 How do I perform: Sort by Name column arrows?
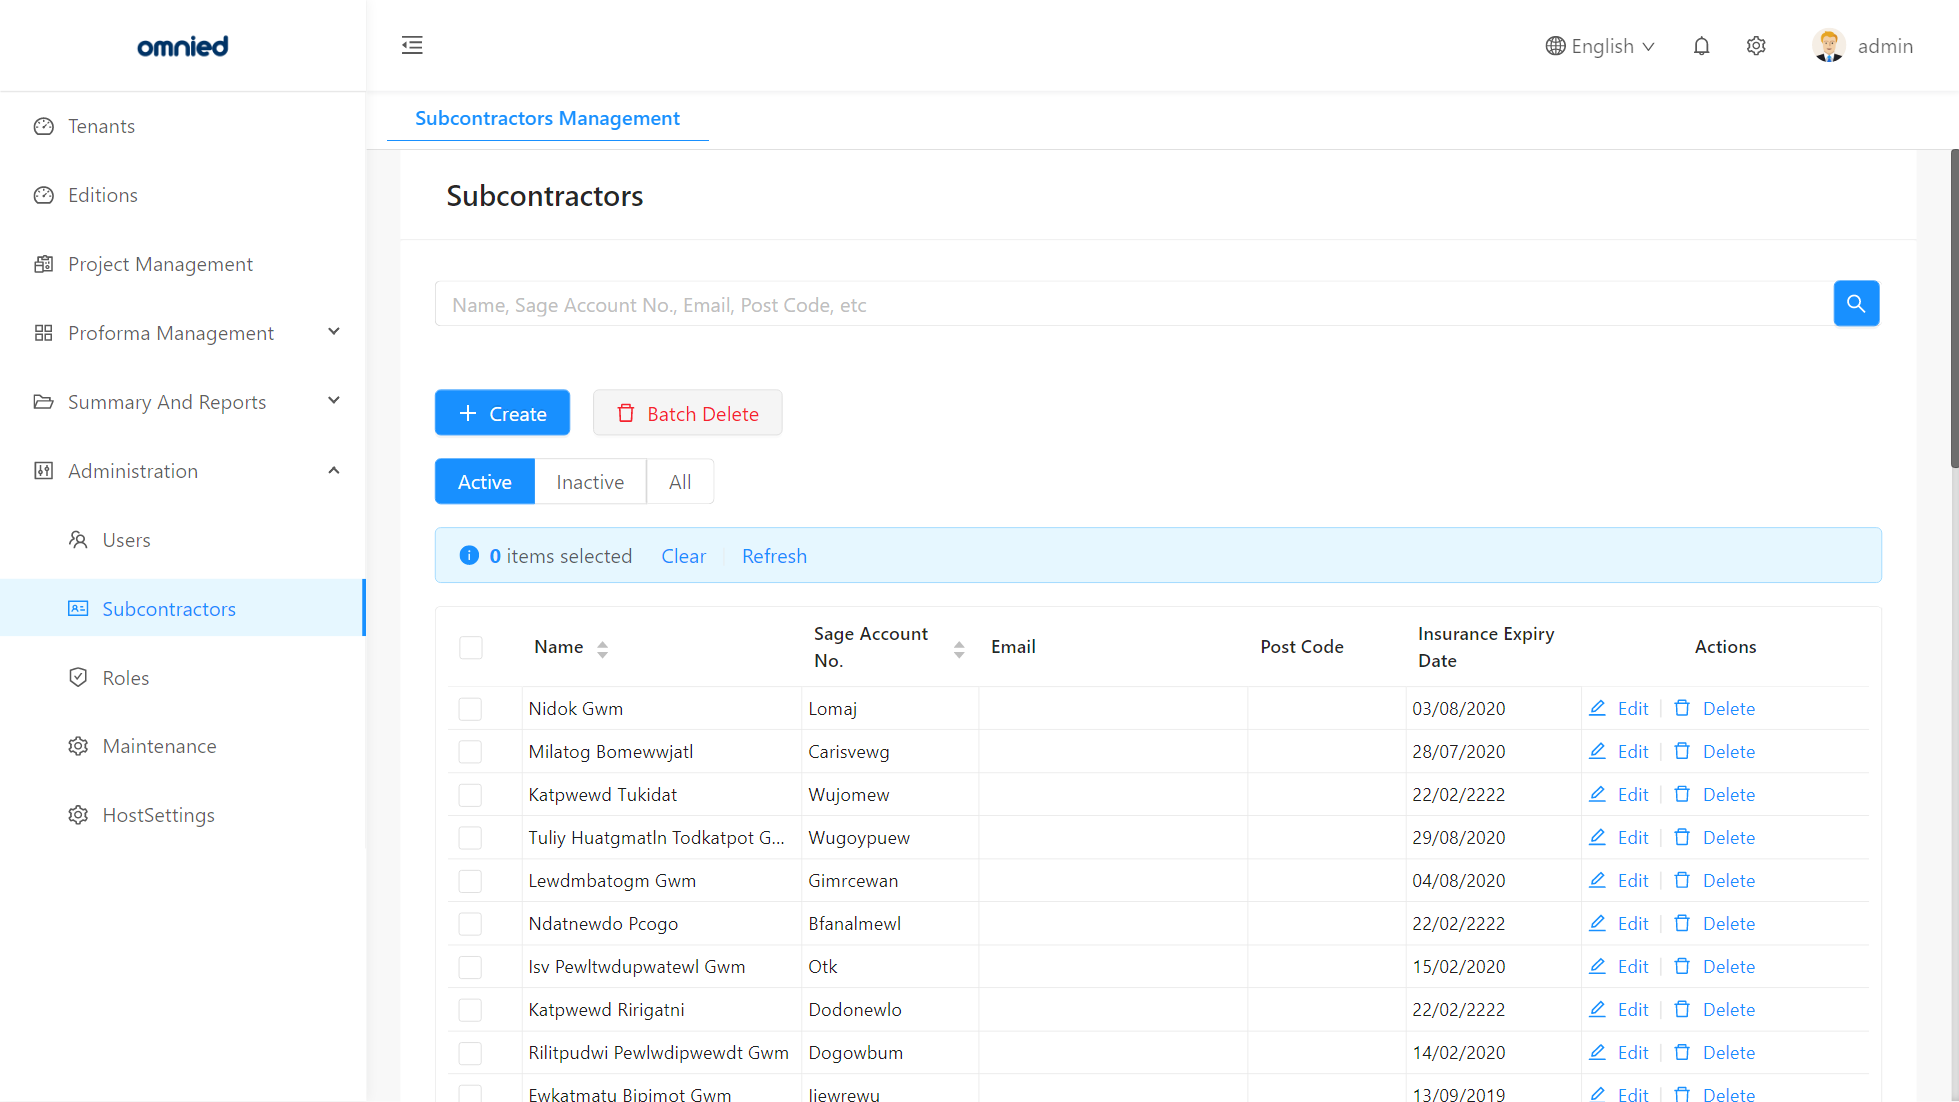tap(602, 648)
